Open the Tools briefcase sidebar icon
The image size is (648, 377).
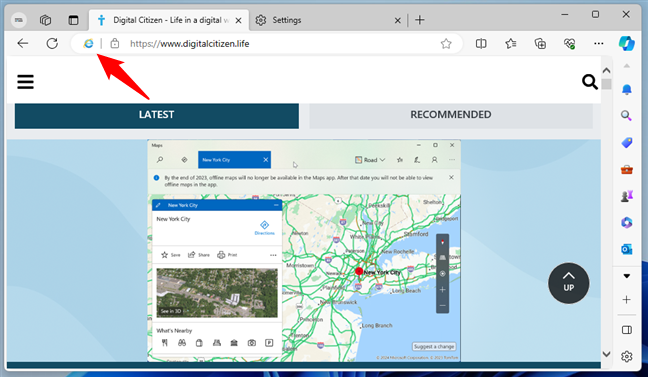coord(627,169)
